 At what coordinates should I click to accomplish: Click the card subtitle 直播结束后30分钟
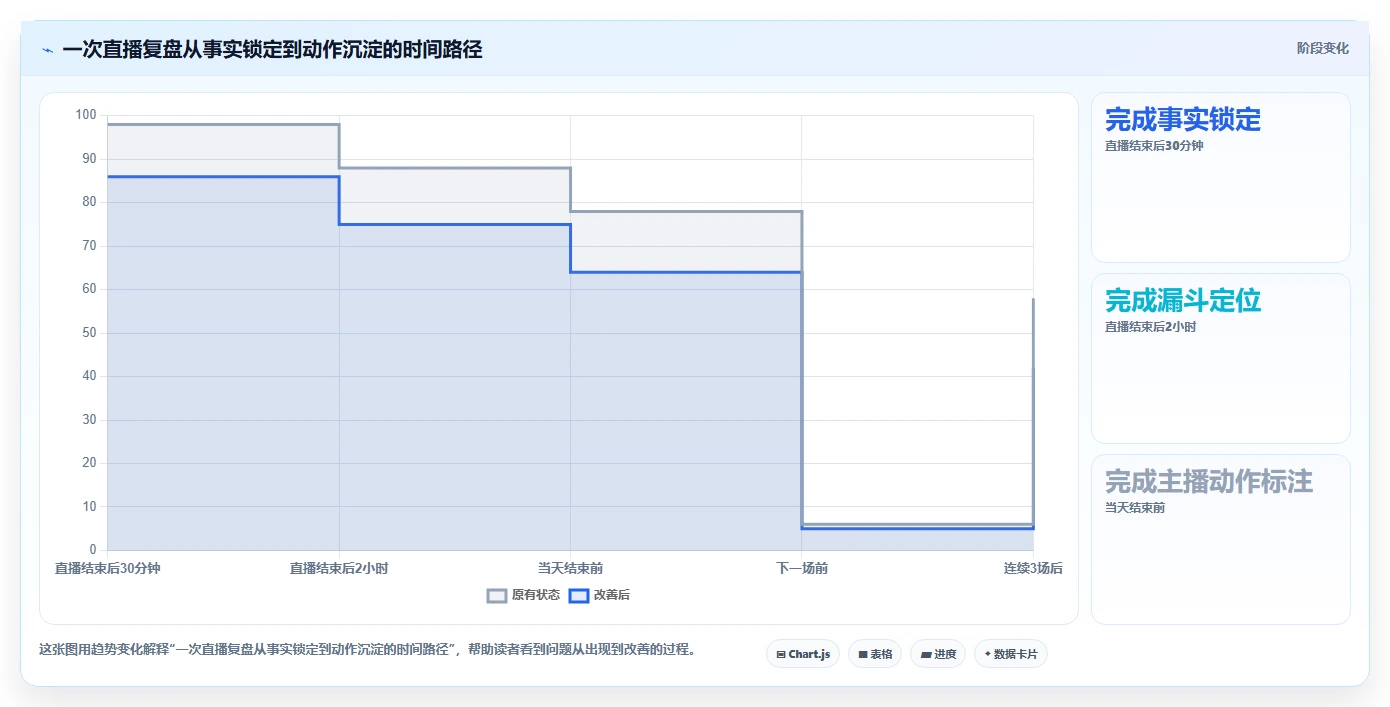1154,146
